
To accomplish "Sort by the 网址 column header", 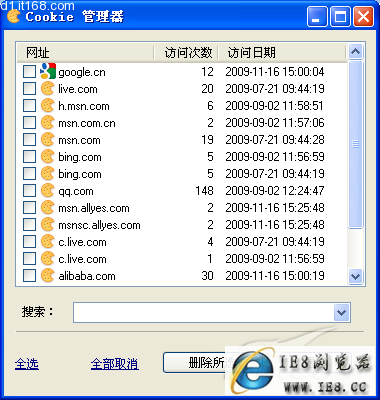I will click(85, 52).
